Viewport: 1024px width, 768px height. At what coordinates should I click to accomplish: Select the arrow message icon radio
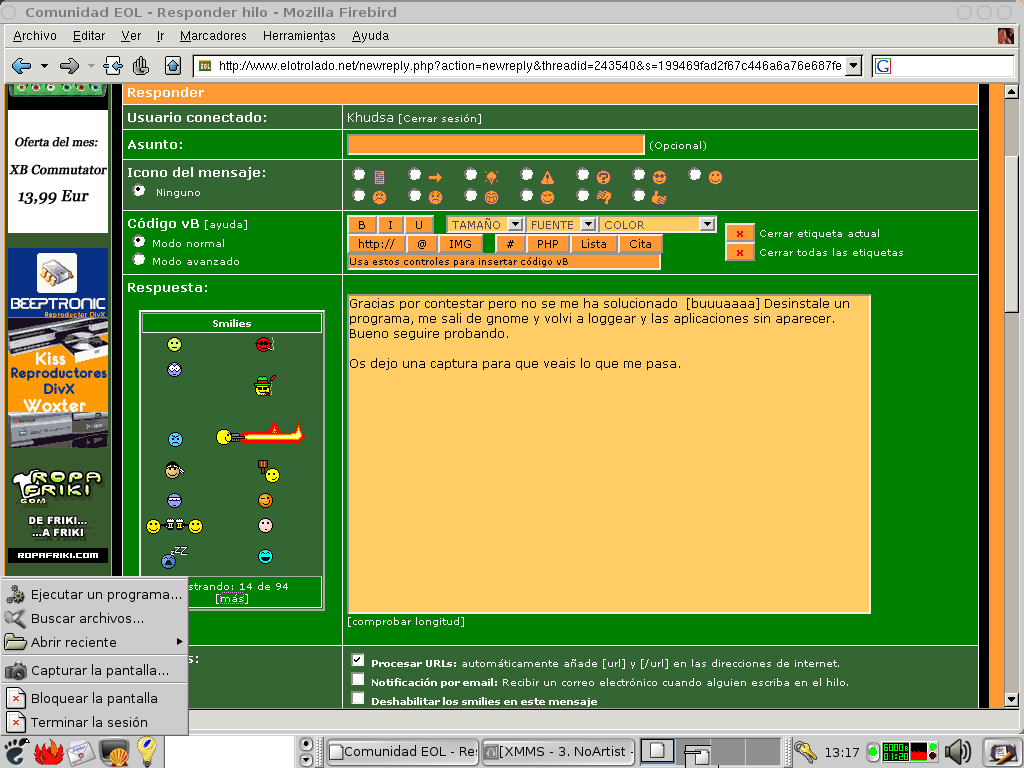[415, 174]
